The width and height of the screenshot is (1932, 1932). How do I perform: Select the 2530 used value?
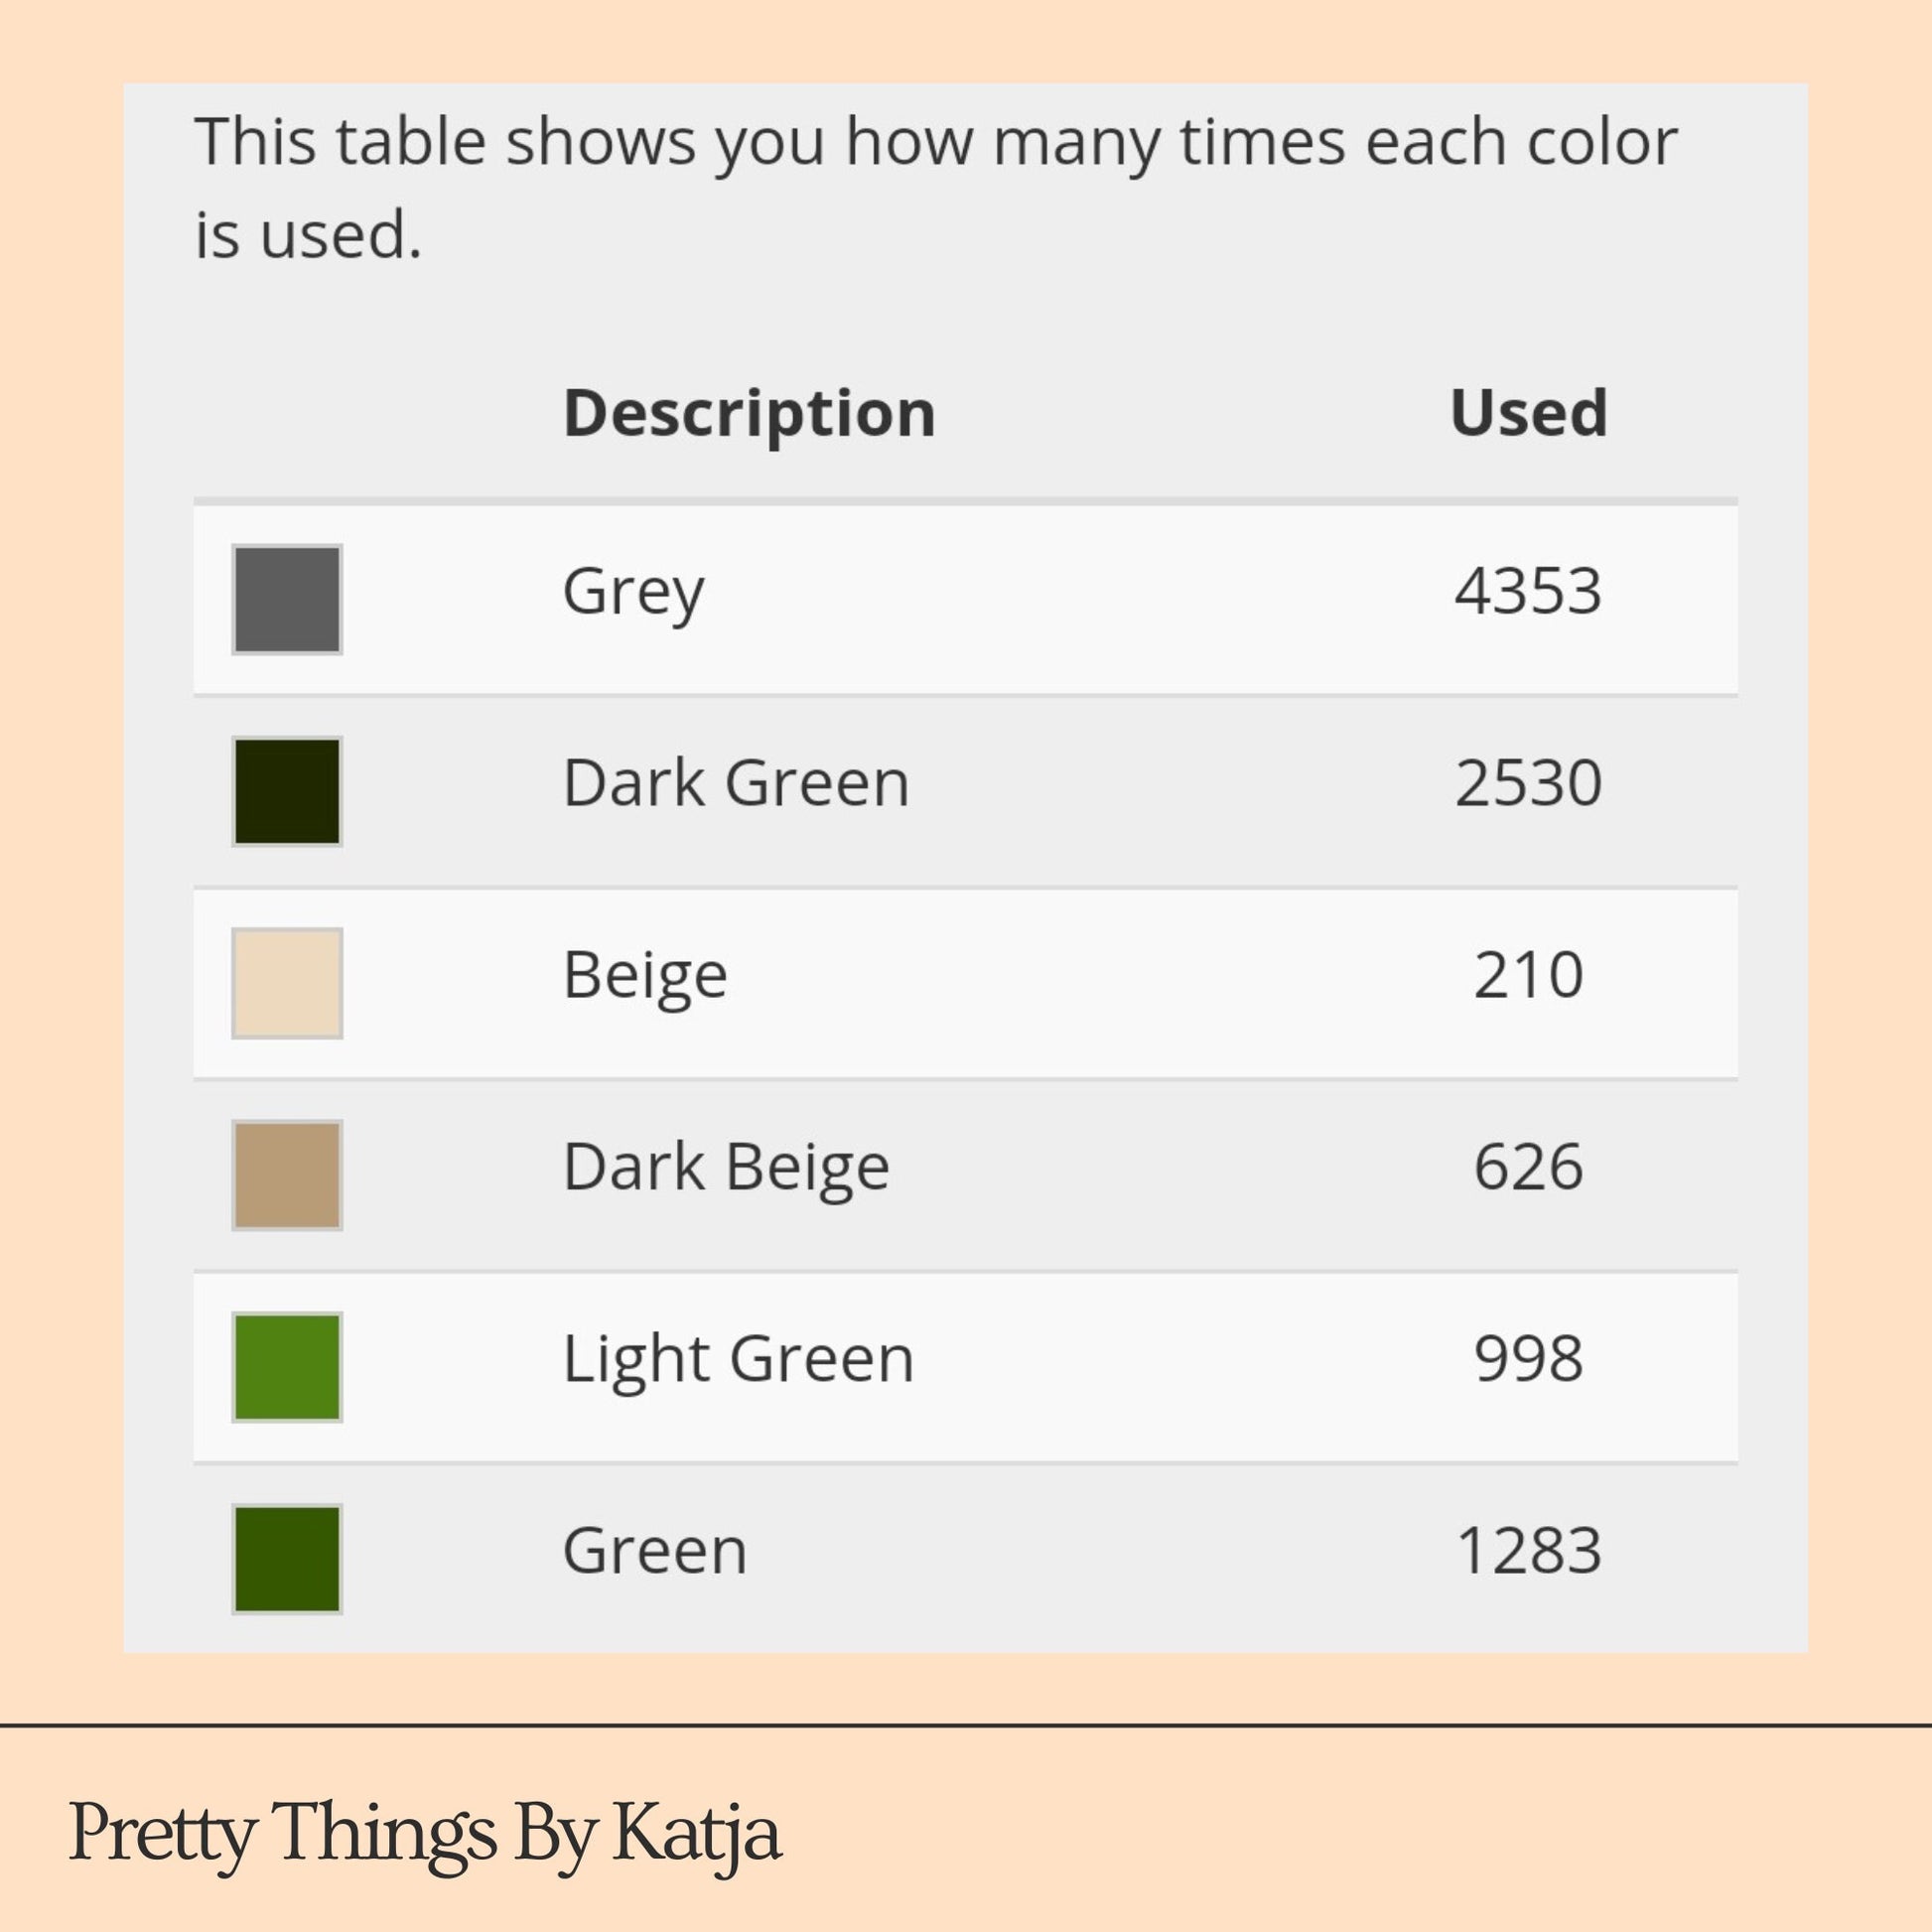(1528, 782)
